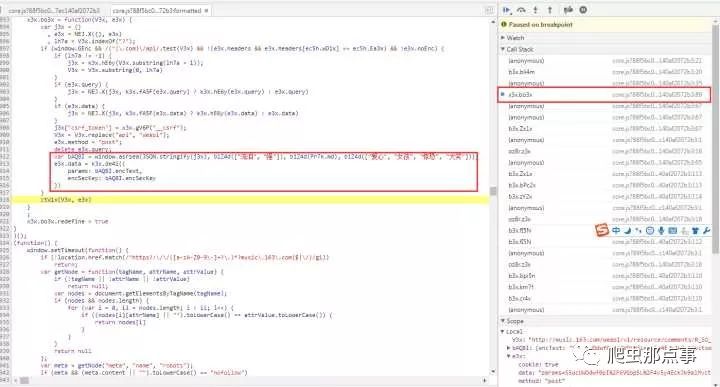Viewport: 720px width, 387px height.
Task: Select the x3x.bo3x call stack frame
Action: pos(604,95)
